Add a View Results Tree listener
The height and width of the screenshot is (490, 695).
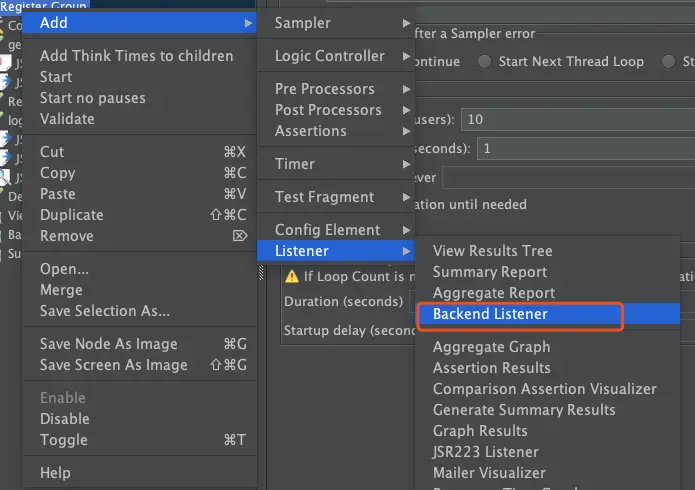point(492,251)
